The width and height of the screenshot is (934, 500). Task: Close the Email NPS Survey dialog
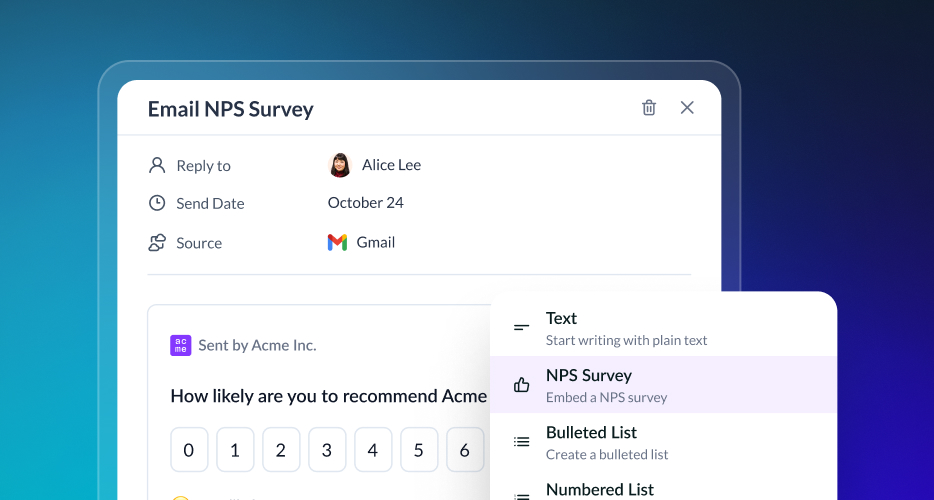coord(687,108)
